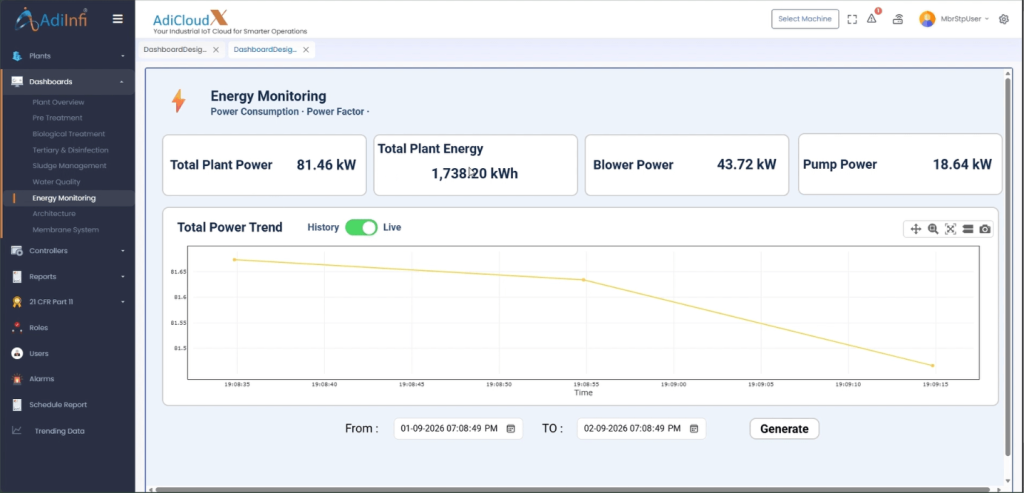Open Pre Treatment dashboard
The height and width of the screenshot is (493, 1024).
tap(57, 118)
